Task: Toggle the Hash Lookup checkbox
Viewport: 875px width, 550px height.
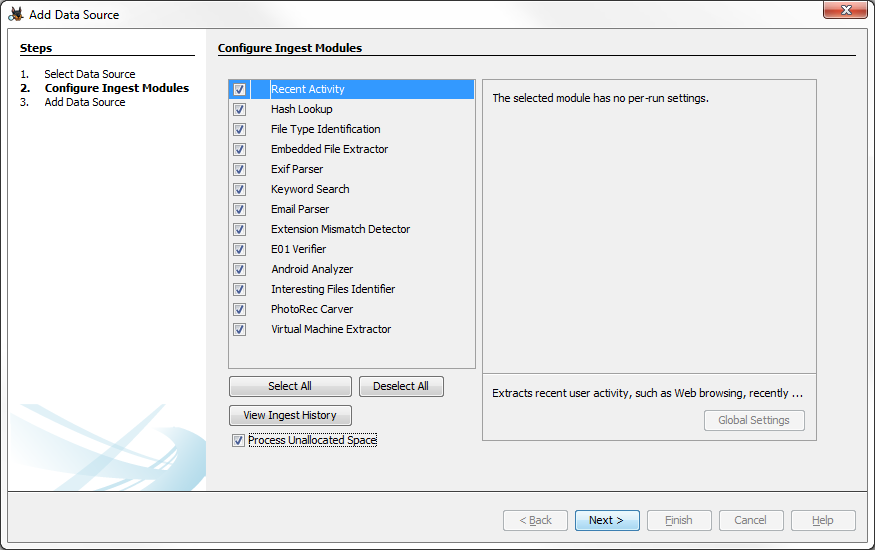Action: pyautogui.click(x=240, y=110)
